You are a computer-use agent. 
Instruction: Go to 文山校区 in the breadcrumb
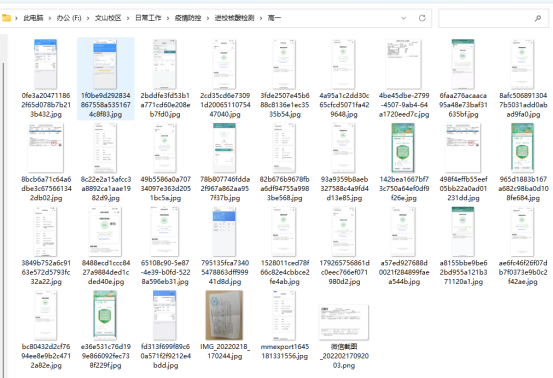(x=108, y=18)
